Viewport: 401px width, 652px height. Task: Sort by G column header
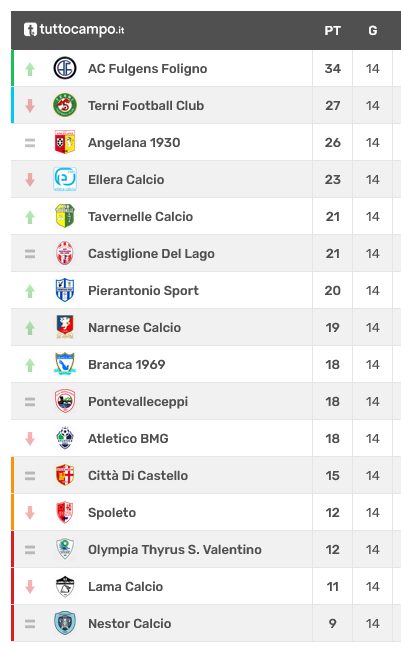point(373,30)
